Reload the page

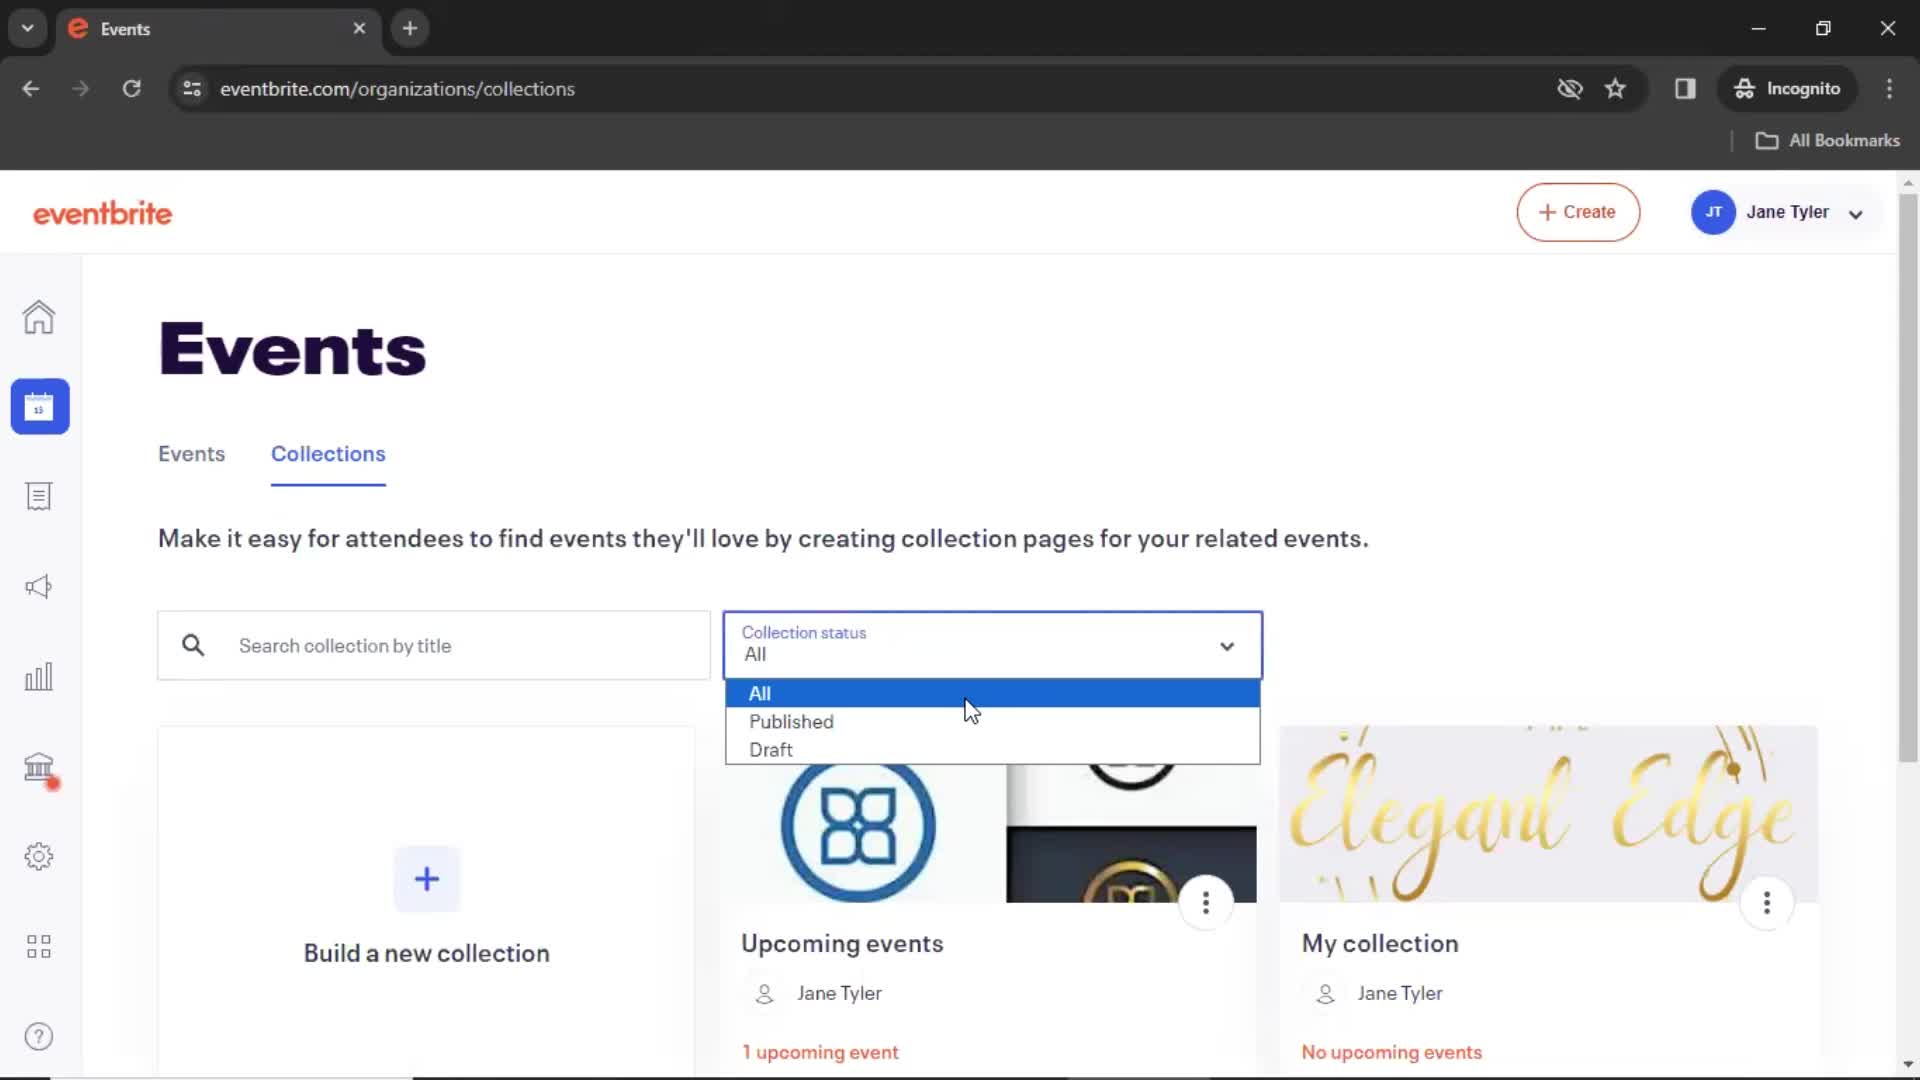(131, 89)
